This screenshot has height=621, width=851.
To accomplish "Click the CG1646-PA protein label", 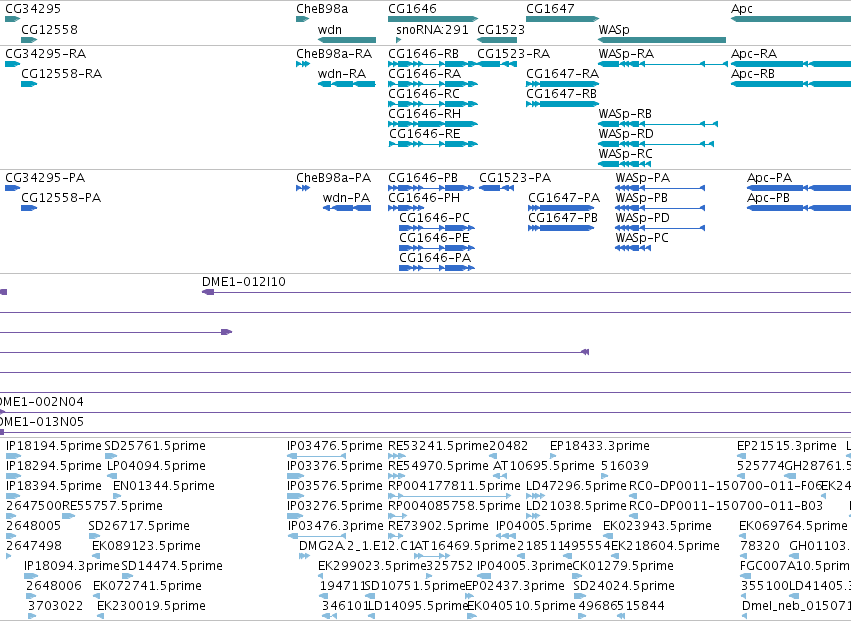I will 435,258.
